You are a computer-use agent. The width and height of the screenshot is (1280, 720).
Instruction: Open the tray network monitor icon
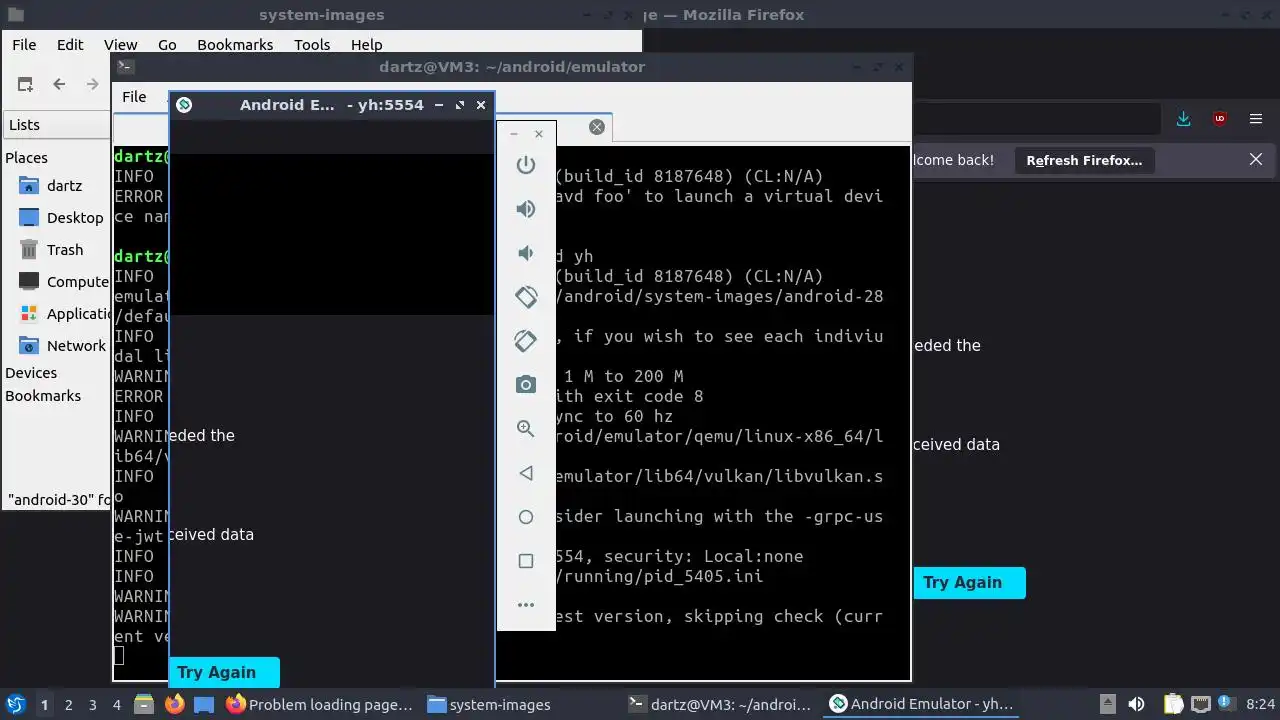point(1201,704)
